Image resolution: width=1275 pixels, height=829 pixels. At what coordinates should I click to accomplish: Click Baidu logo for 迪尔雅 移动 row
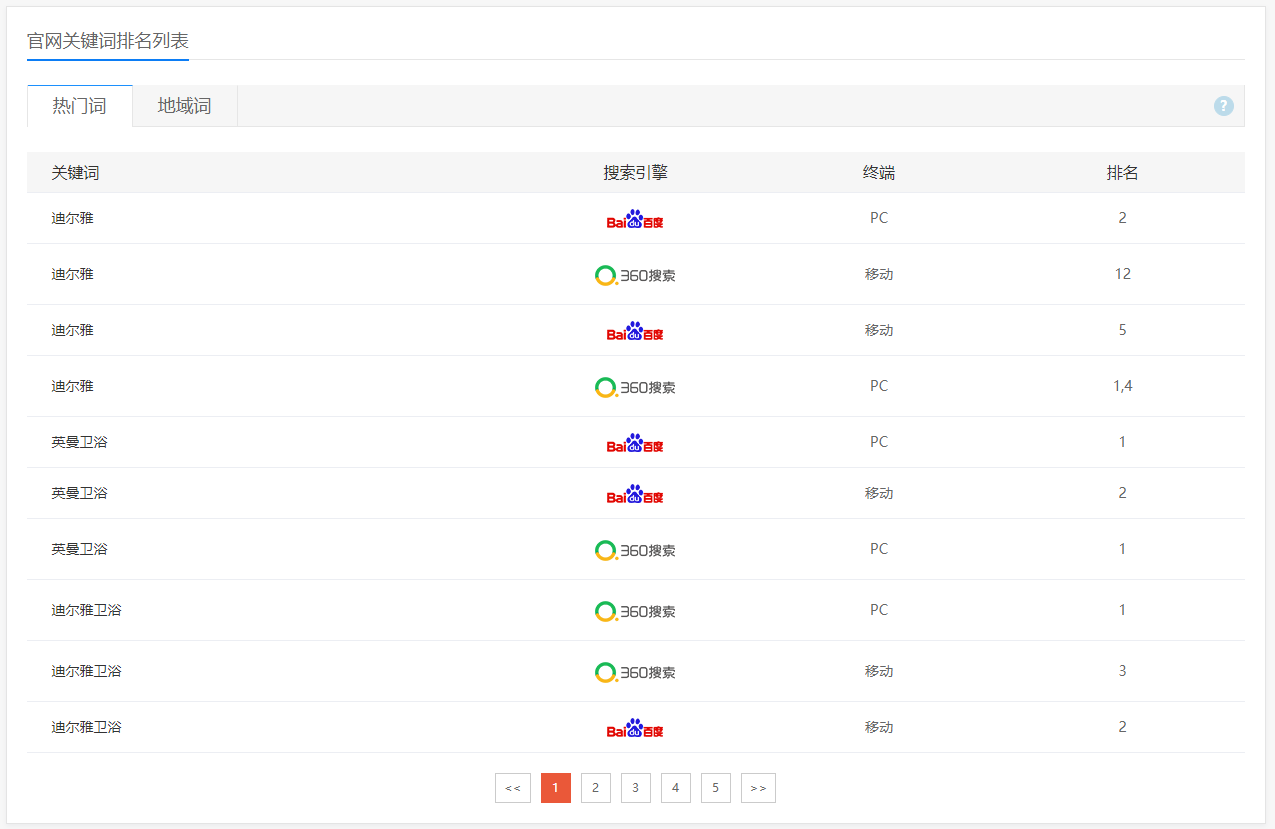pyautogui.click(x=635, y=331)
